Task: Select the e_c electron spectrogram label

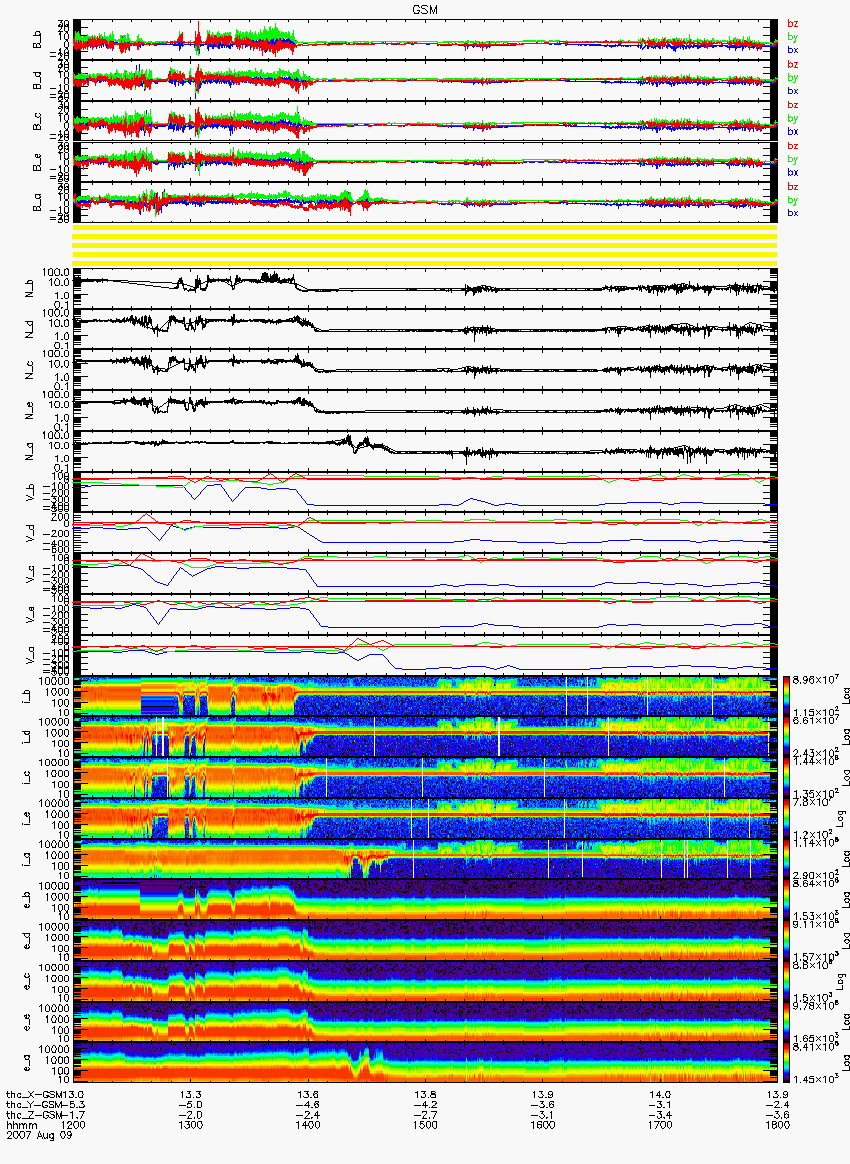Action: pos(27,981)
